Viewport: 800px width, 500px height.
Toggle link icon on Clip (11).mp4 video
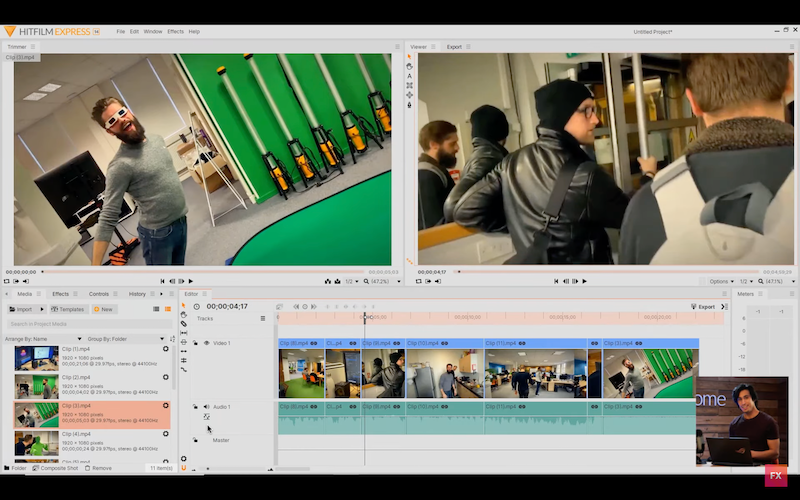pyautogui.click(x=522, y=343)
